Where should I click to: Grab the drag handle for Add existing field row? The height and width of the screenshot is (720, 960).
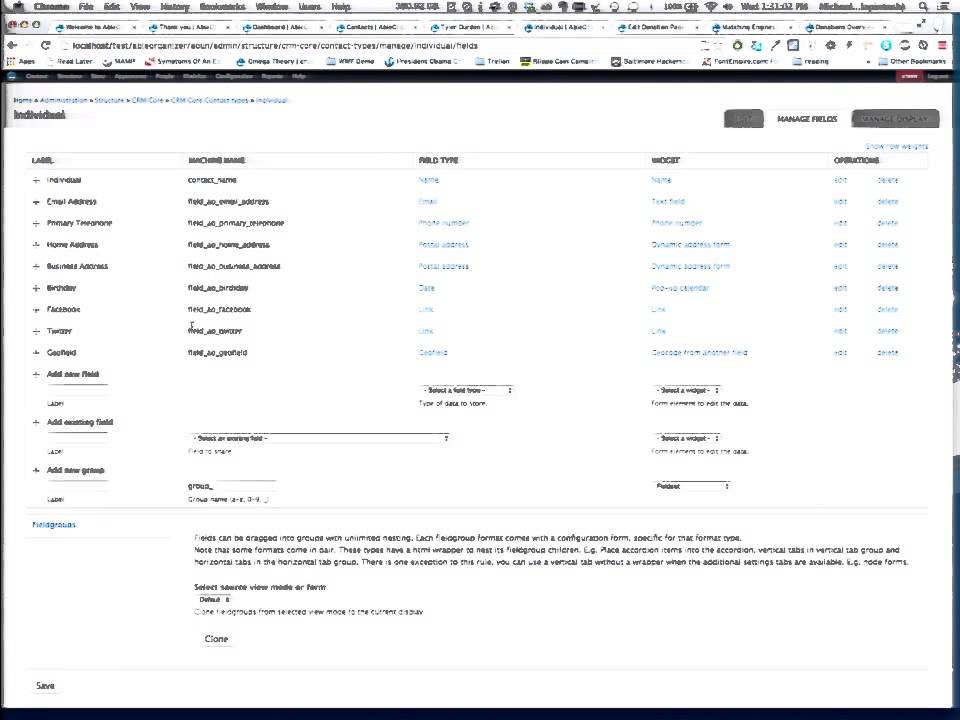click(36, 422)
